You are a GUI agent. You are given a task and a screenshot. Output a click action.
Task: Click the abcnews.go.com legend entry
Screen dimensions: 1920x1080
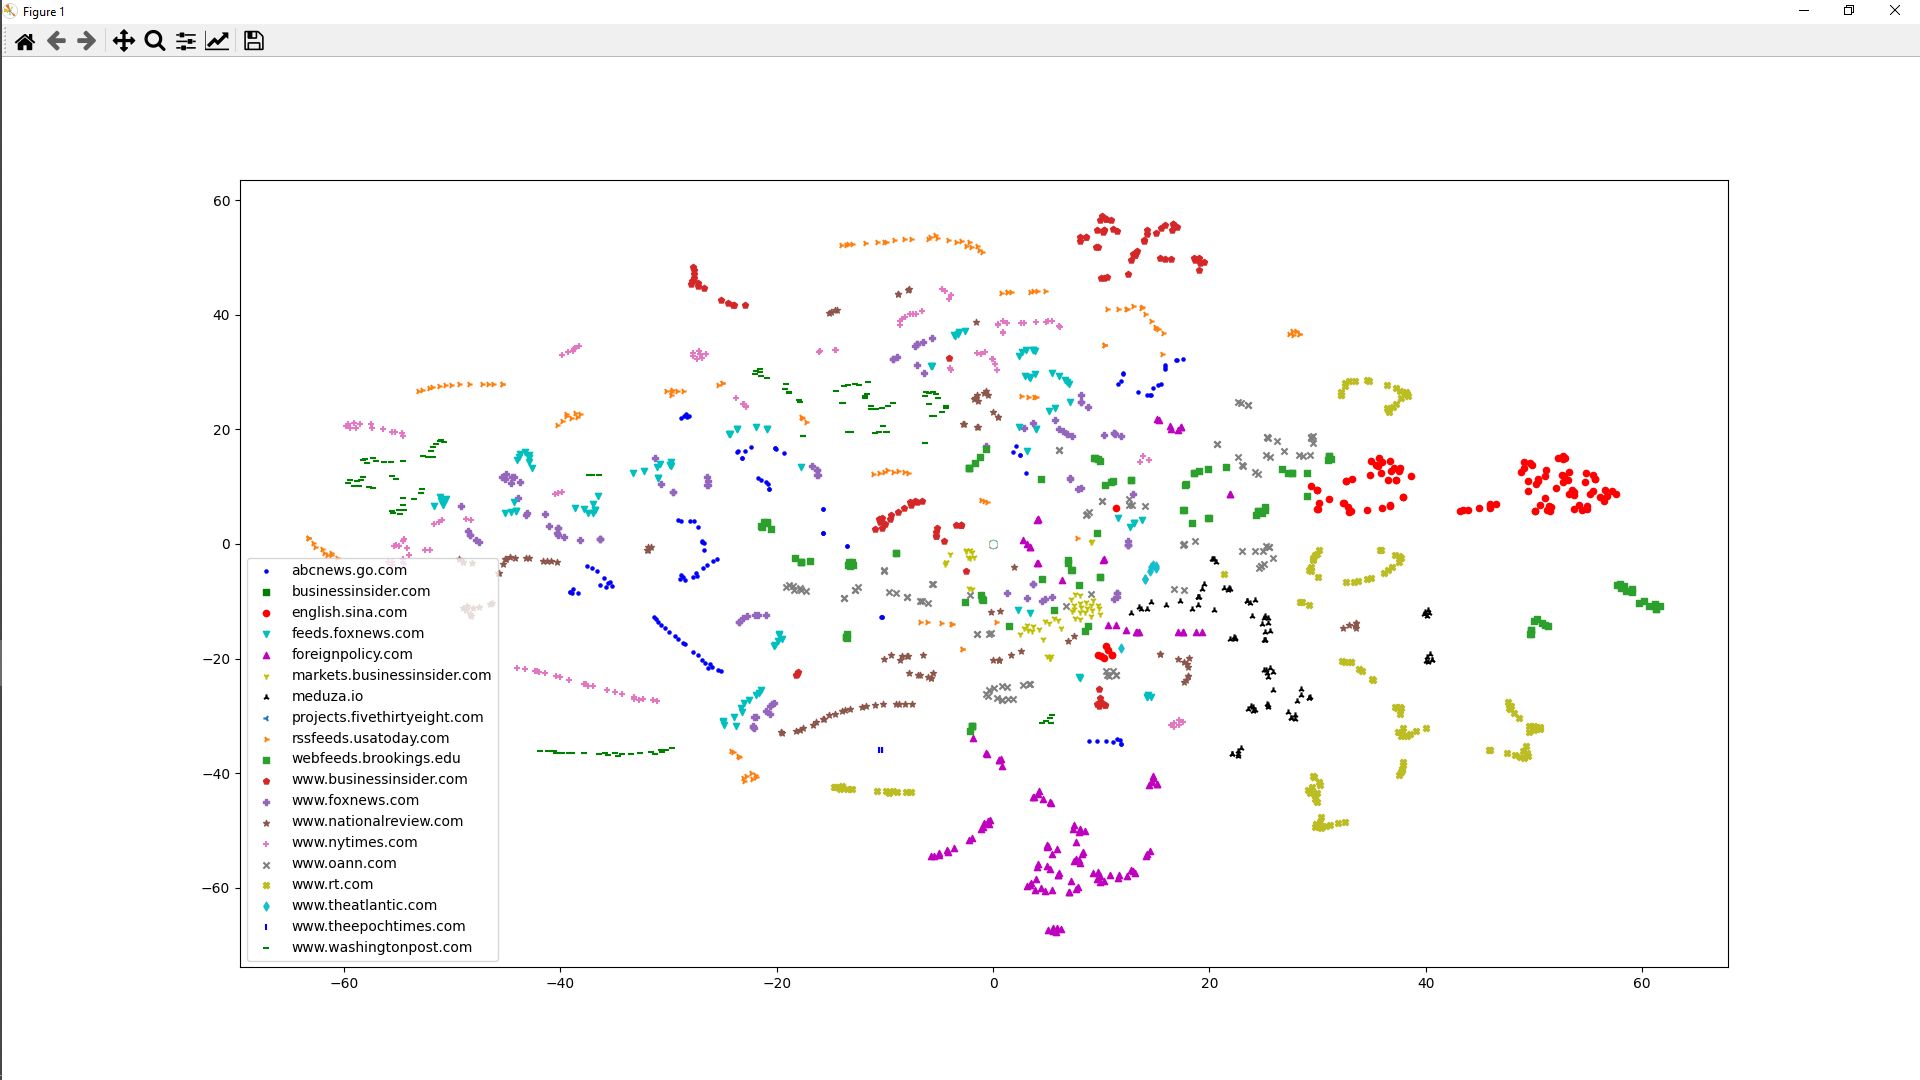(349, 570)
